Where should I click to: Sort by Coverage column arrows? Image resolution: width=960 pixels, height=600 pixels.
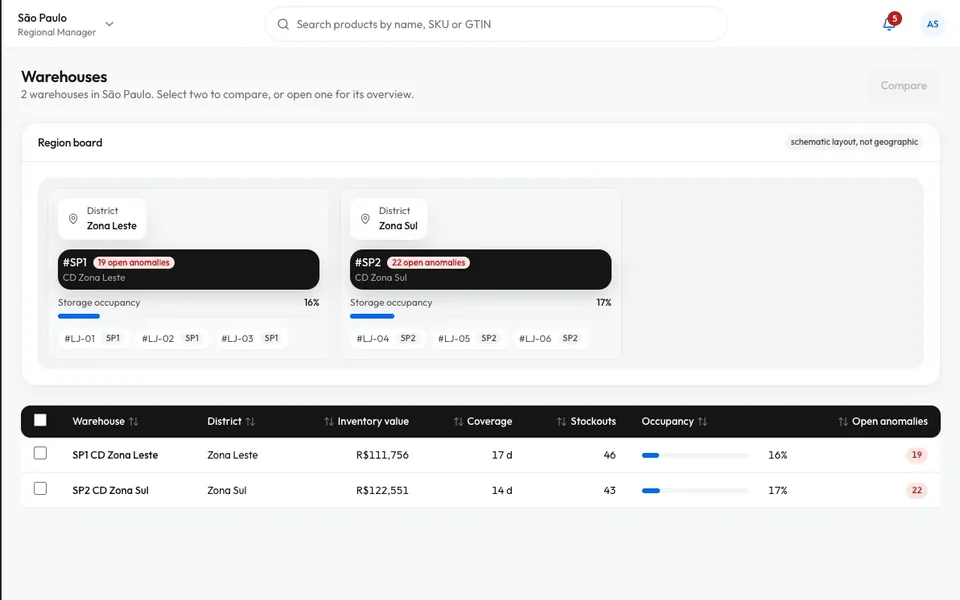(x=459, y=421)
